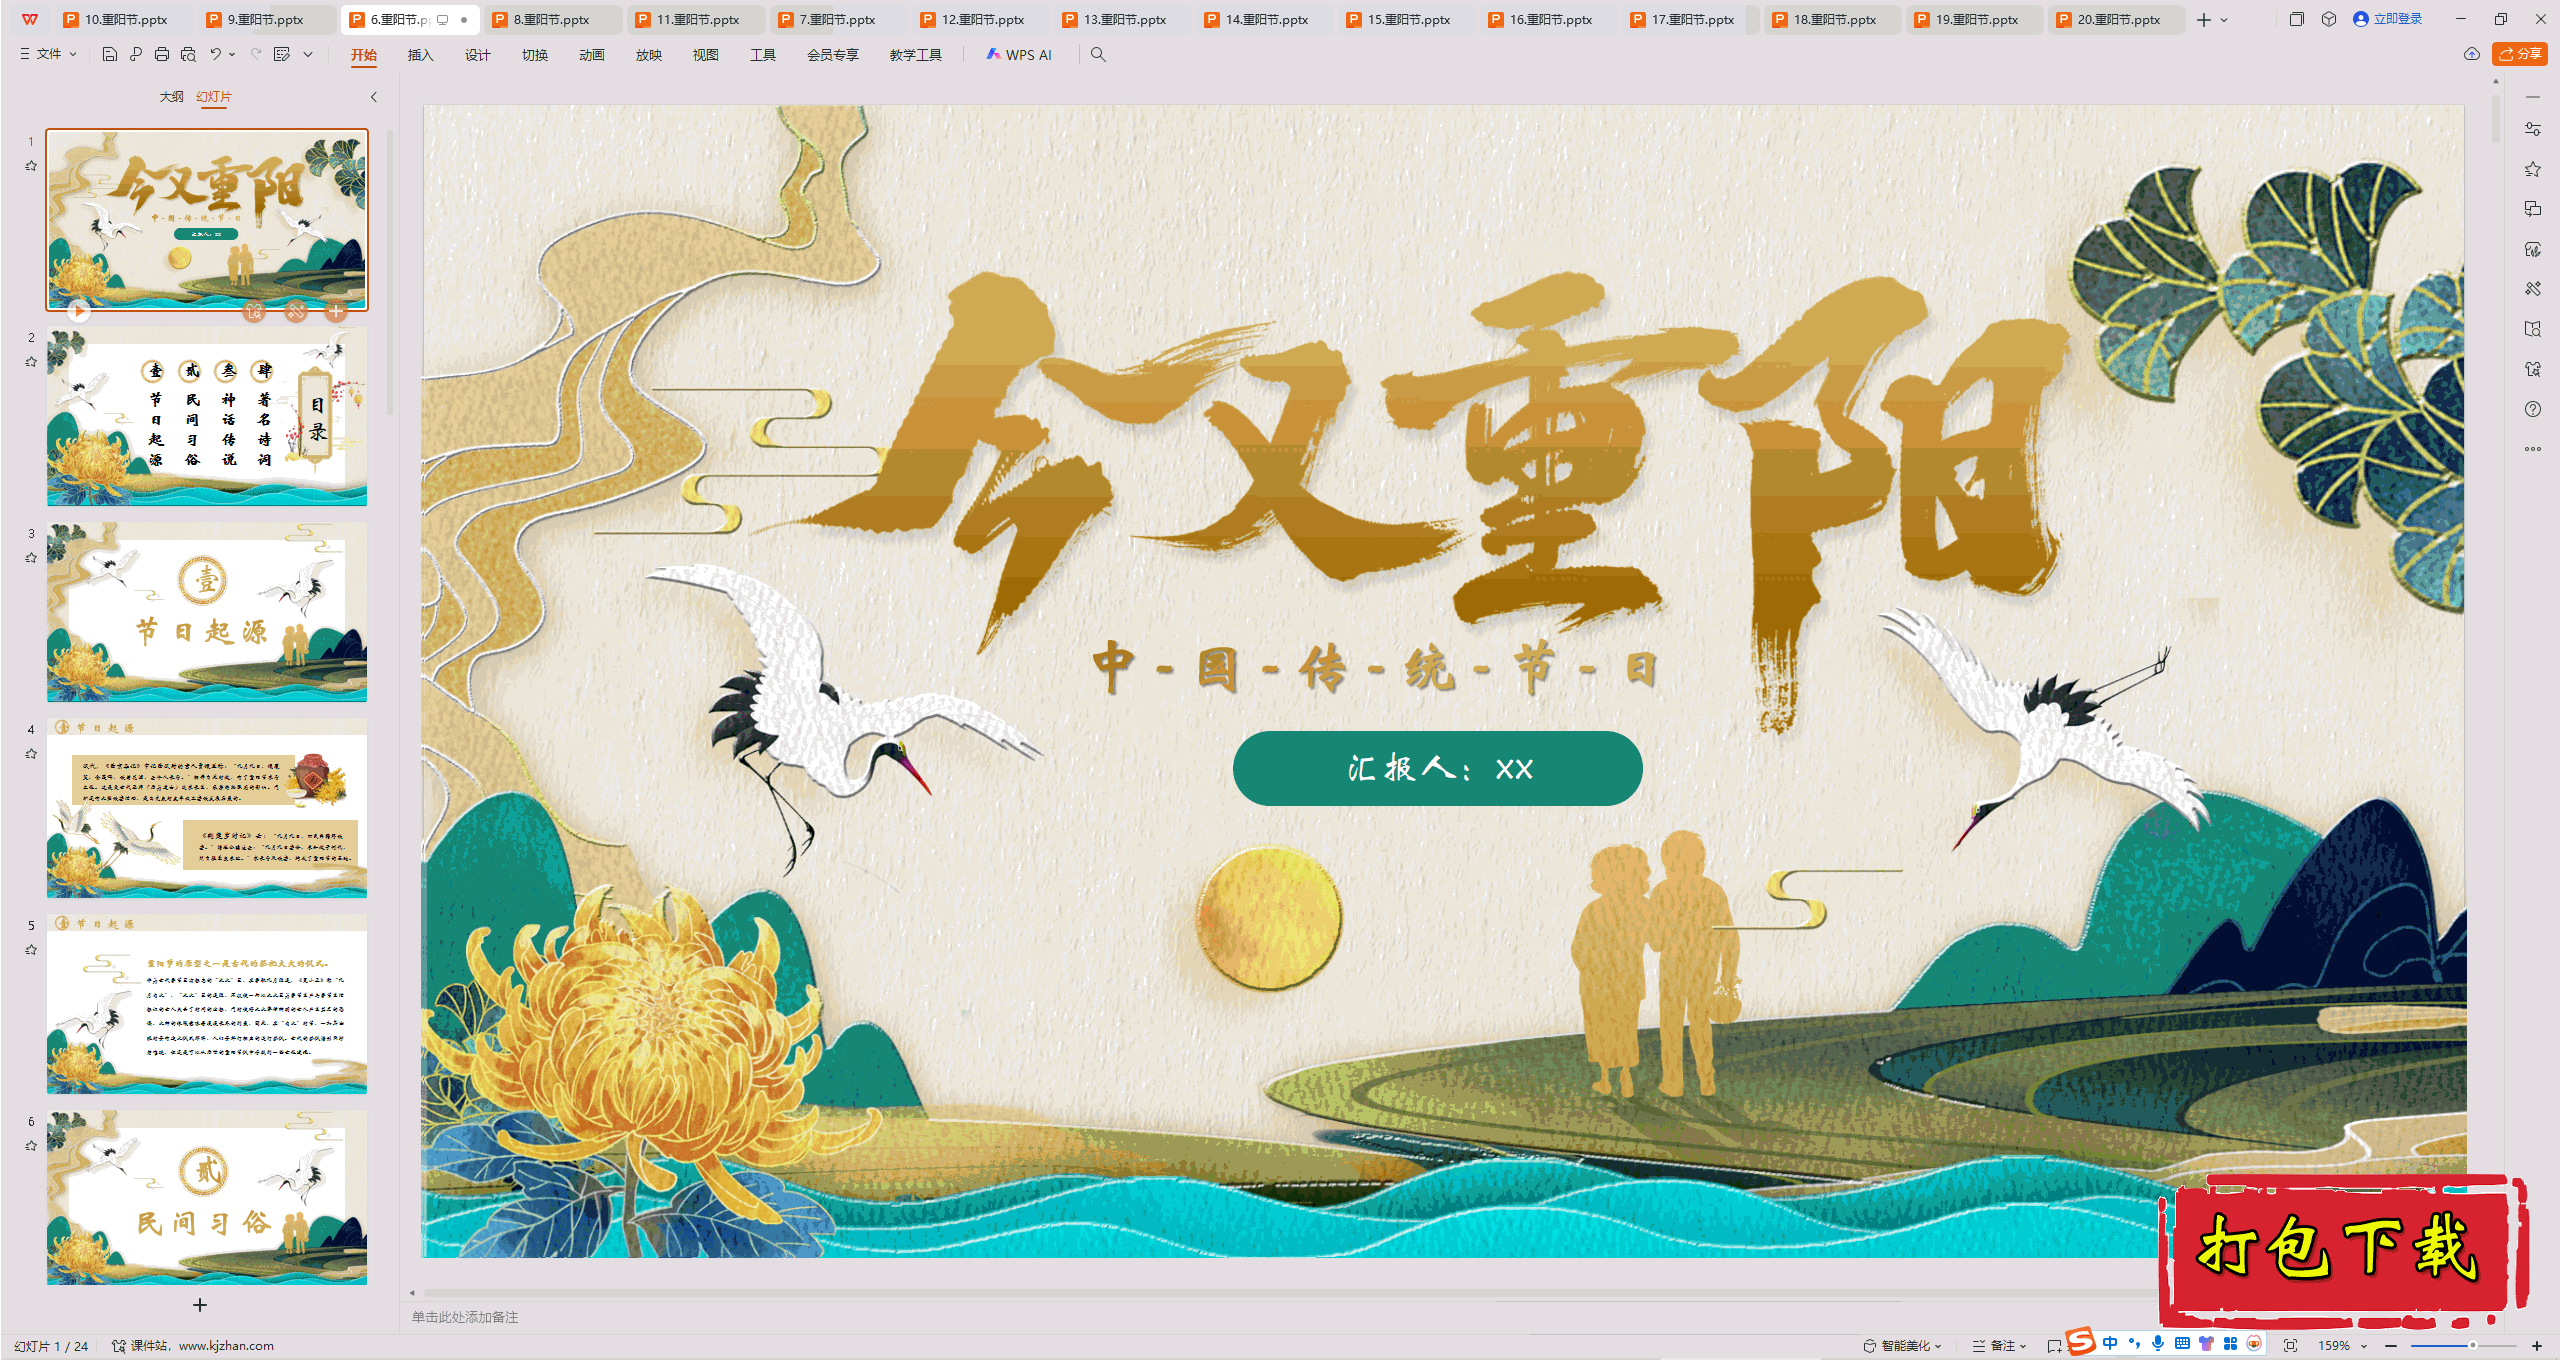This screenshot has width=2560, height=1360.
Task: Click the 立即登录 login link
Action: click(2387, 19)
